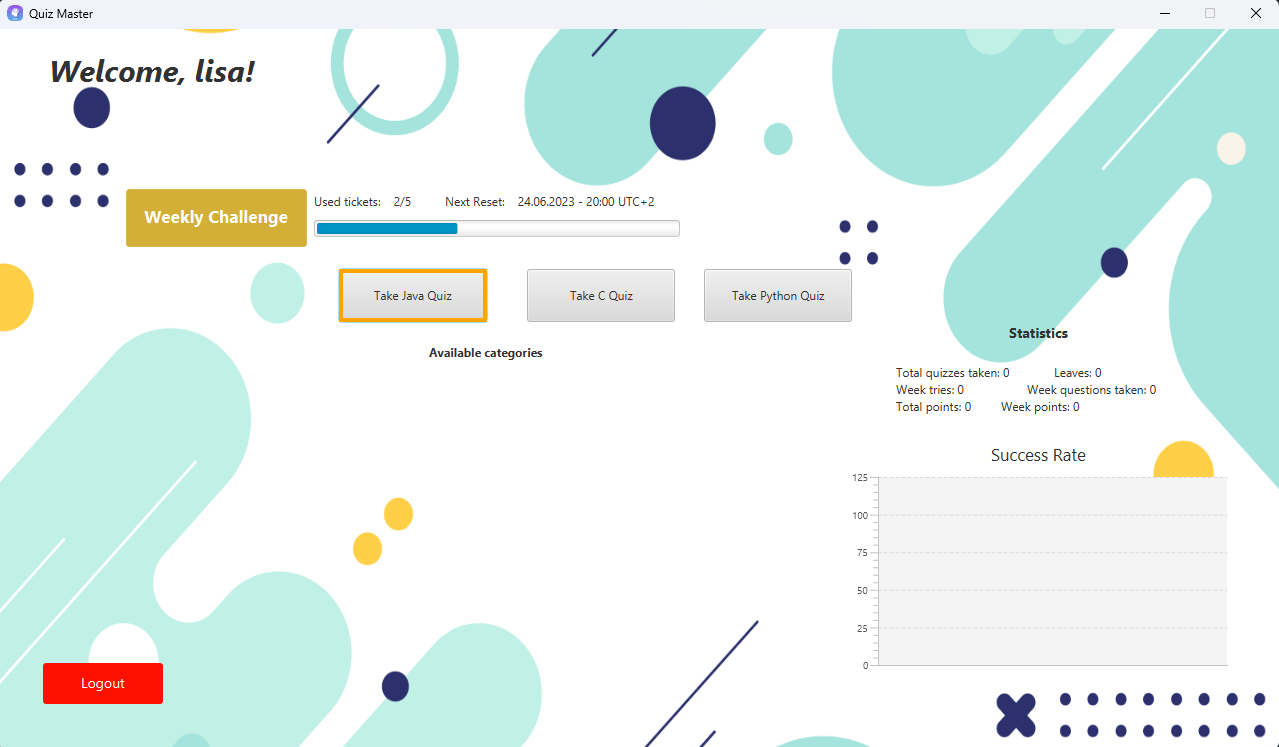Click the Next Reset date text
This screenshot has height=747, width=1279.
point(586,202)
